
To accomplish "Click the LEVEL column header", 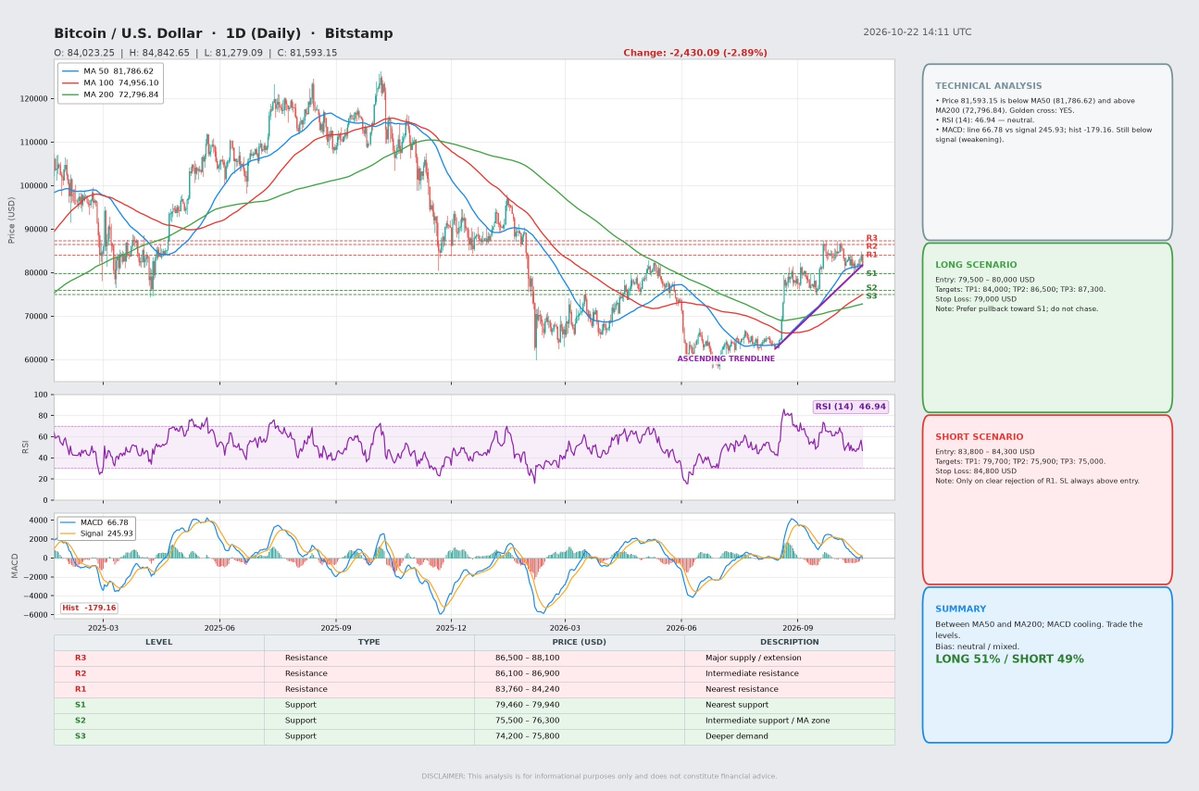I will (x=159, y=643).
